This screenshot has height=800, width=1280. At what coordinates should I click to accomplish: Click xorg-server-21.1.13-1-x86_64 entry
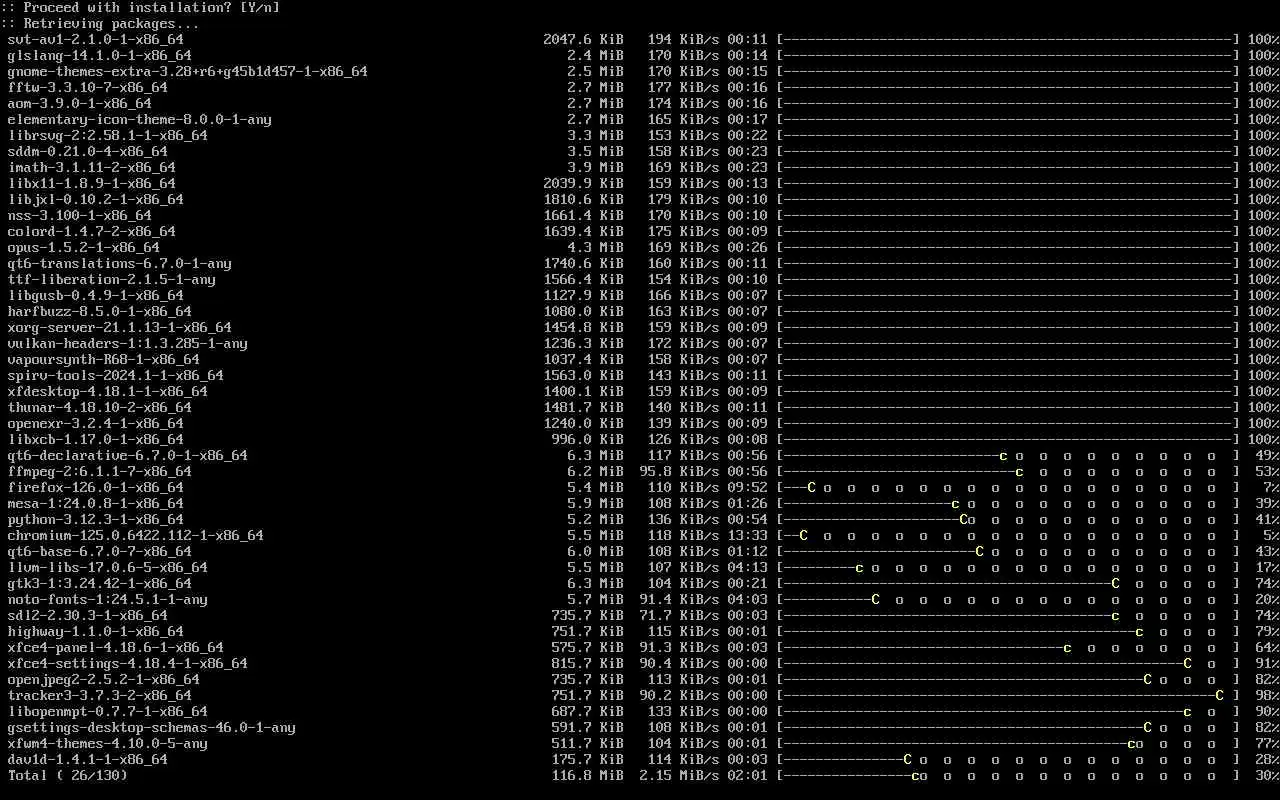120,328
